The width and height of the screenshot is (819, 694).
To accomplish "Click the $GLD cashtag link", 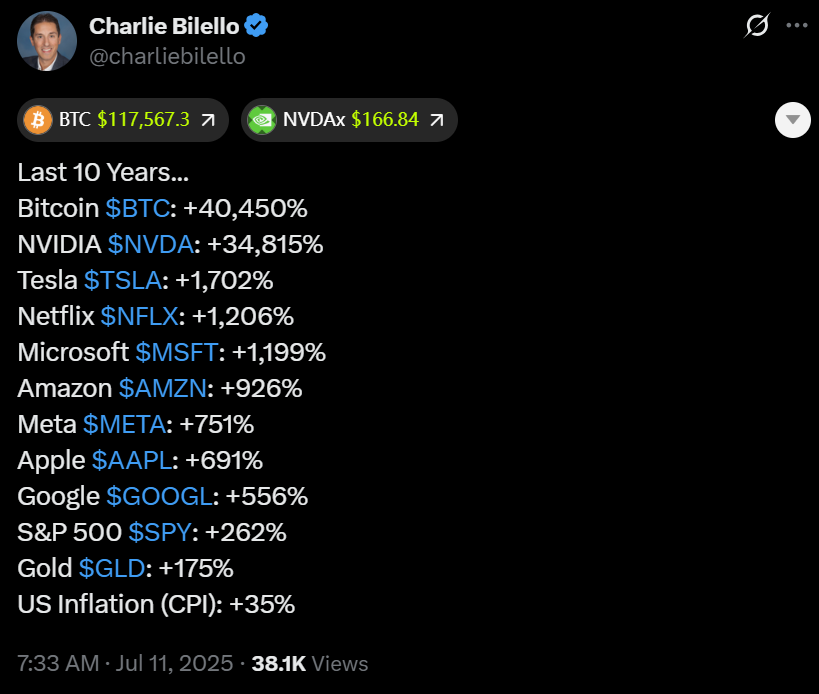I will click(112, 569).
